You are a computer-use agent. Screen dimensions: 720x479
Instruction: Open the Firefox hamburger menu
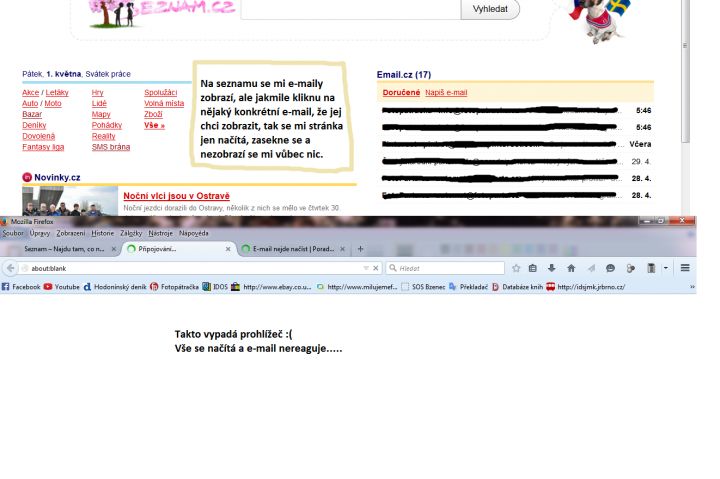coord(685,268)
